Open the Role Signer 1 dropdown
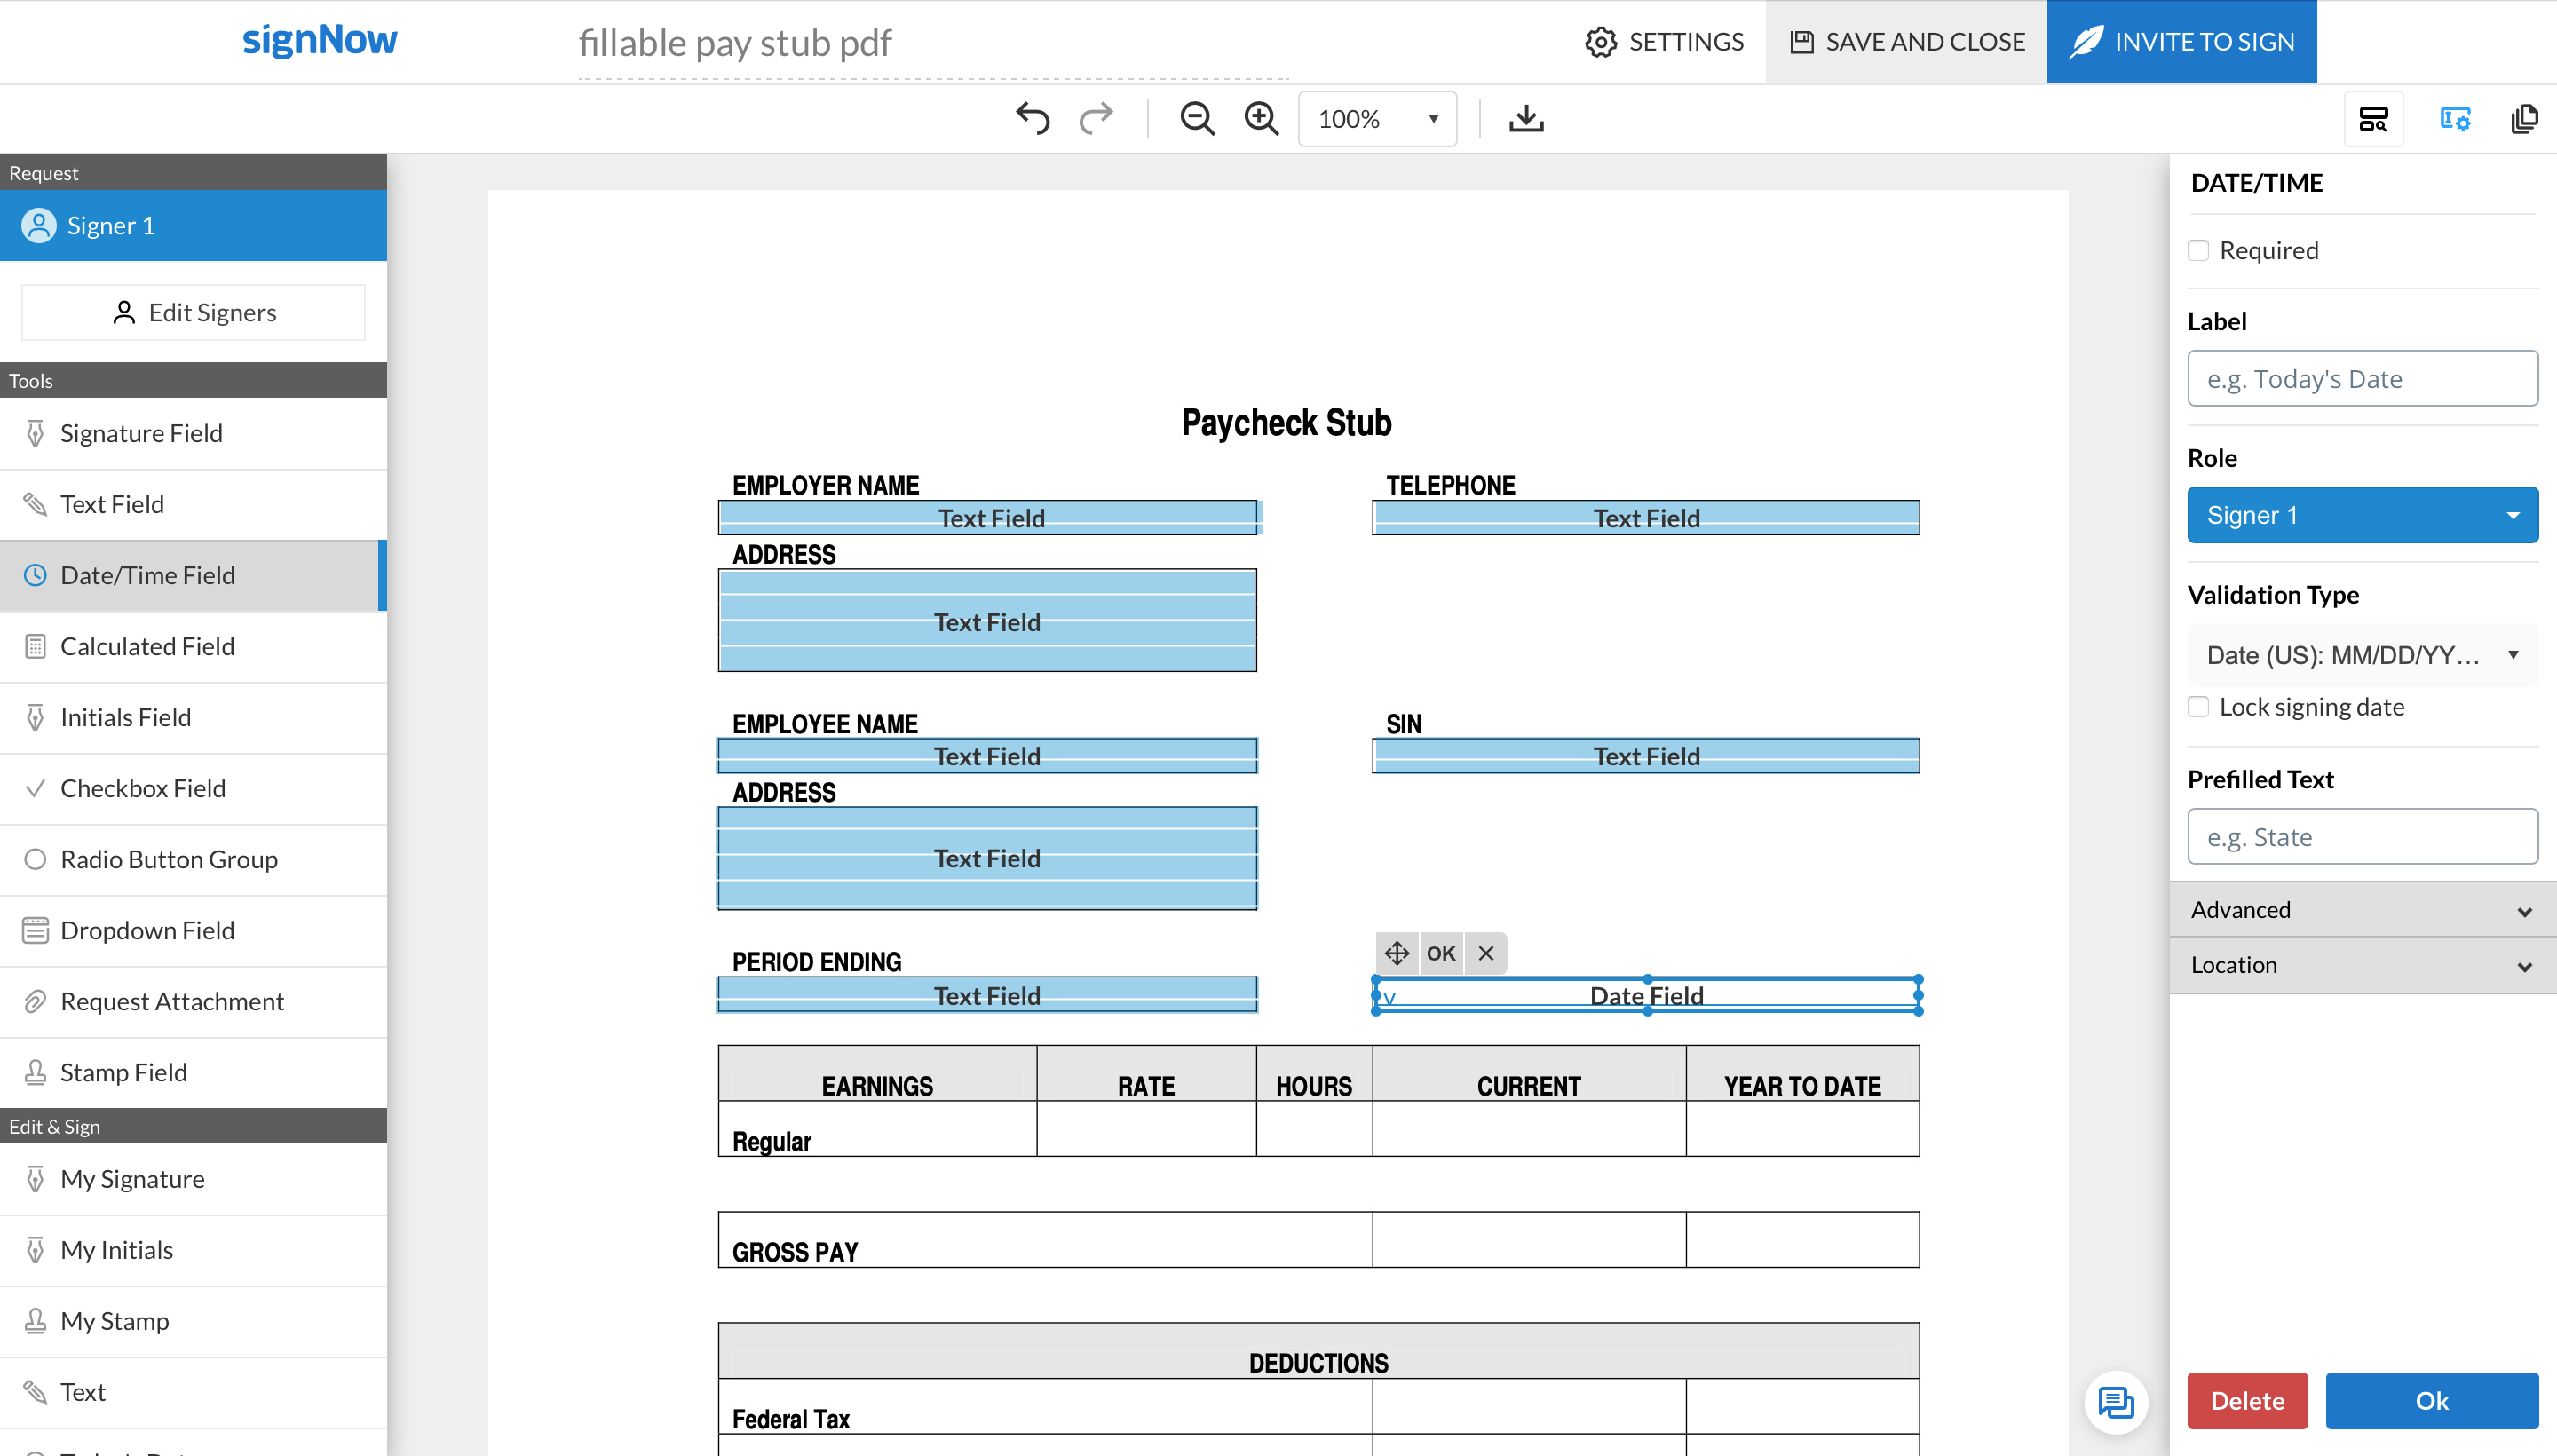2557x1456 pixels. pos(2361,514)
